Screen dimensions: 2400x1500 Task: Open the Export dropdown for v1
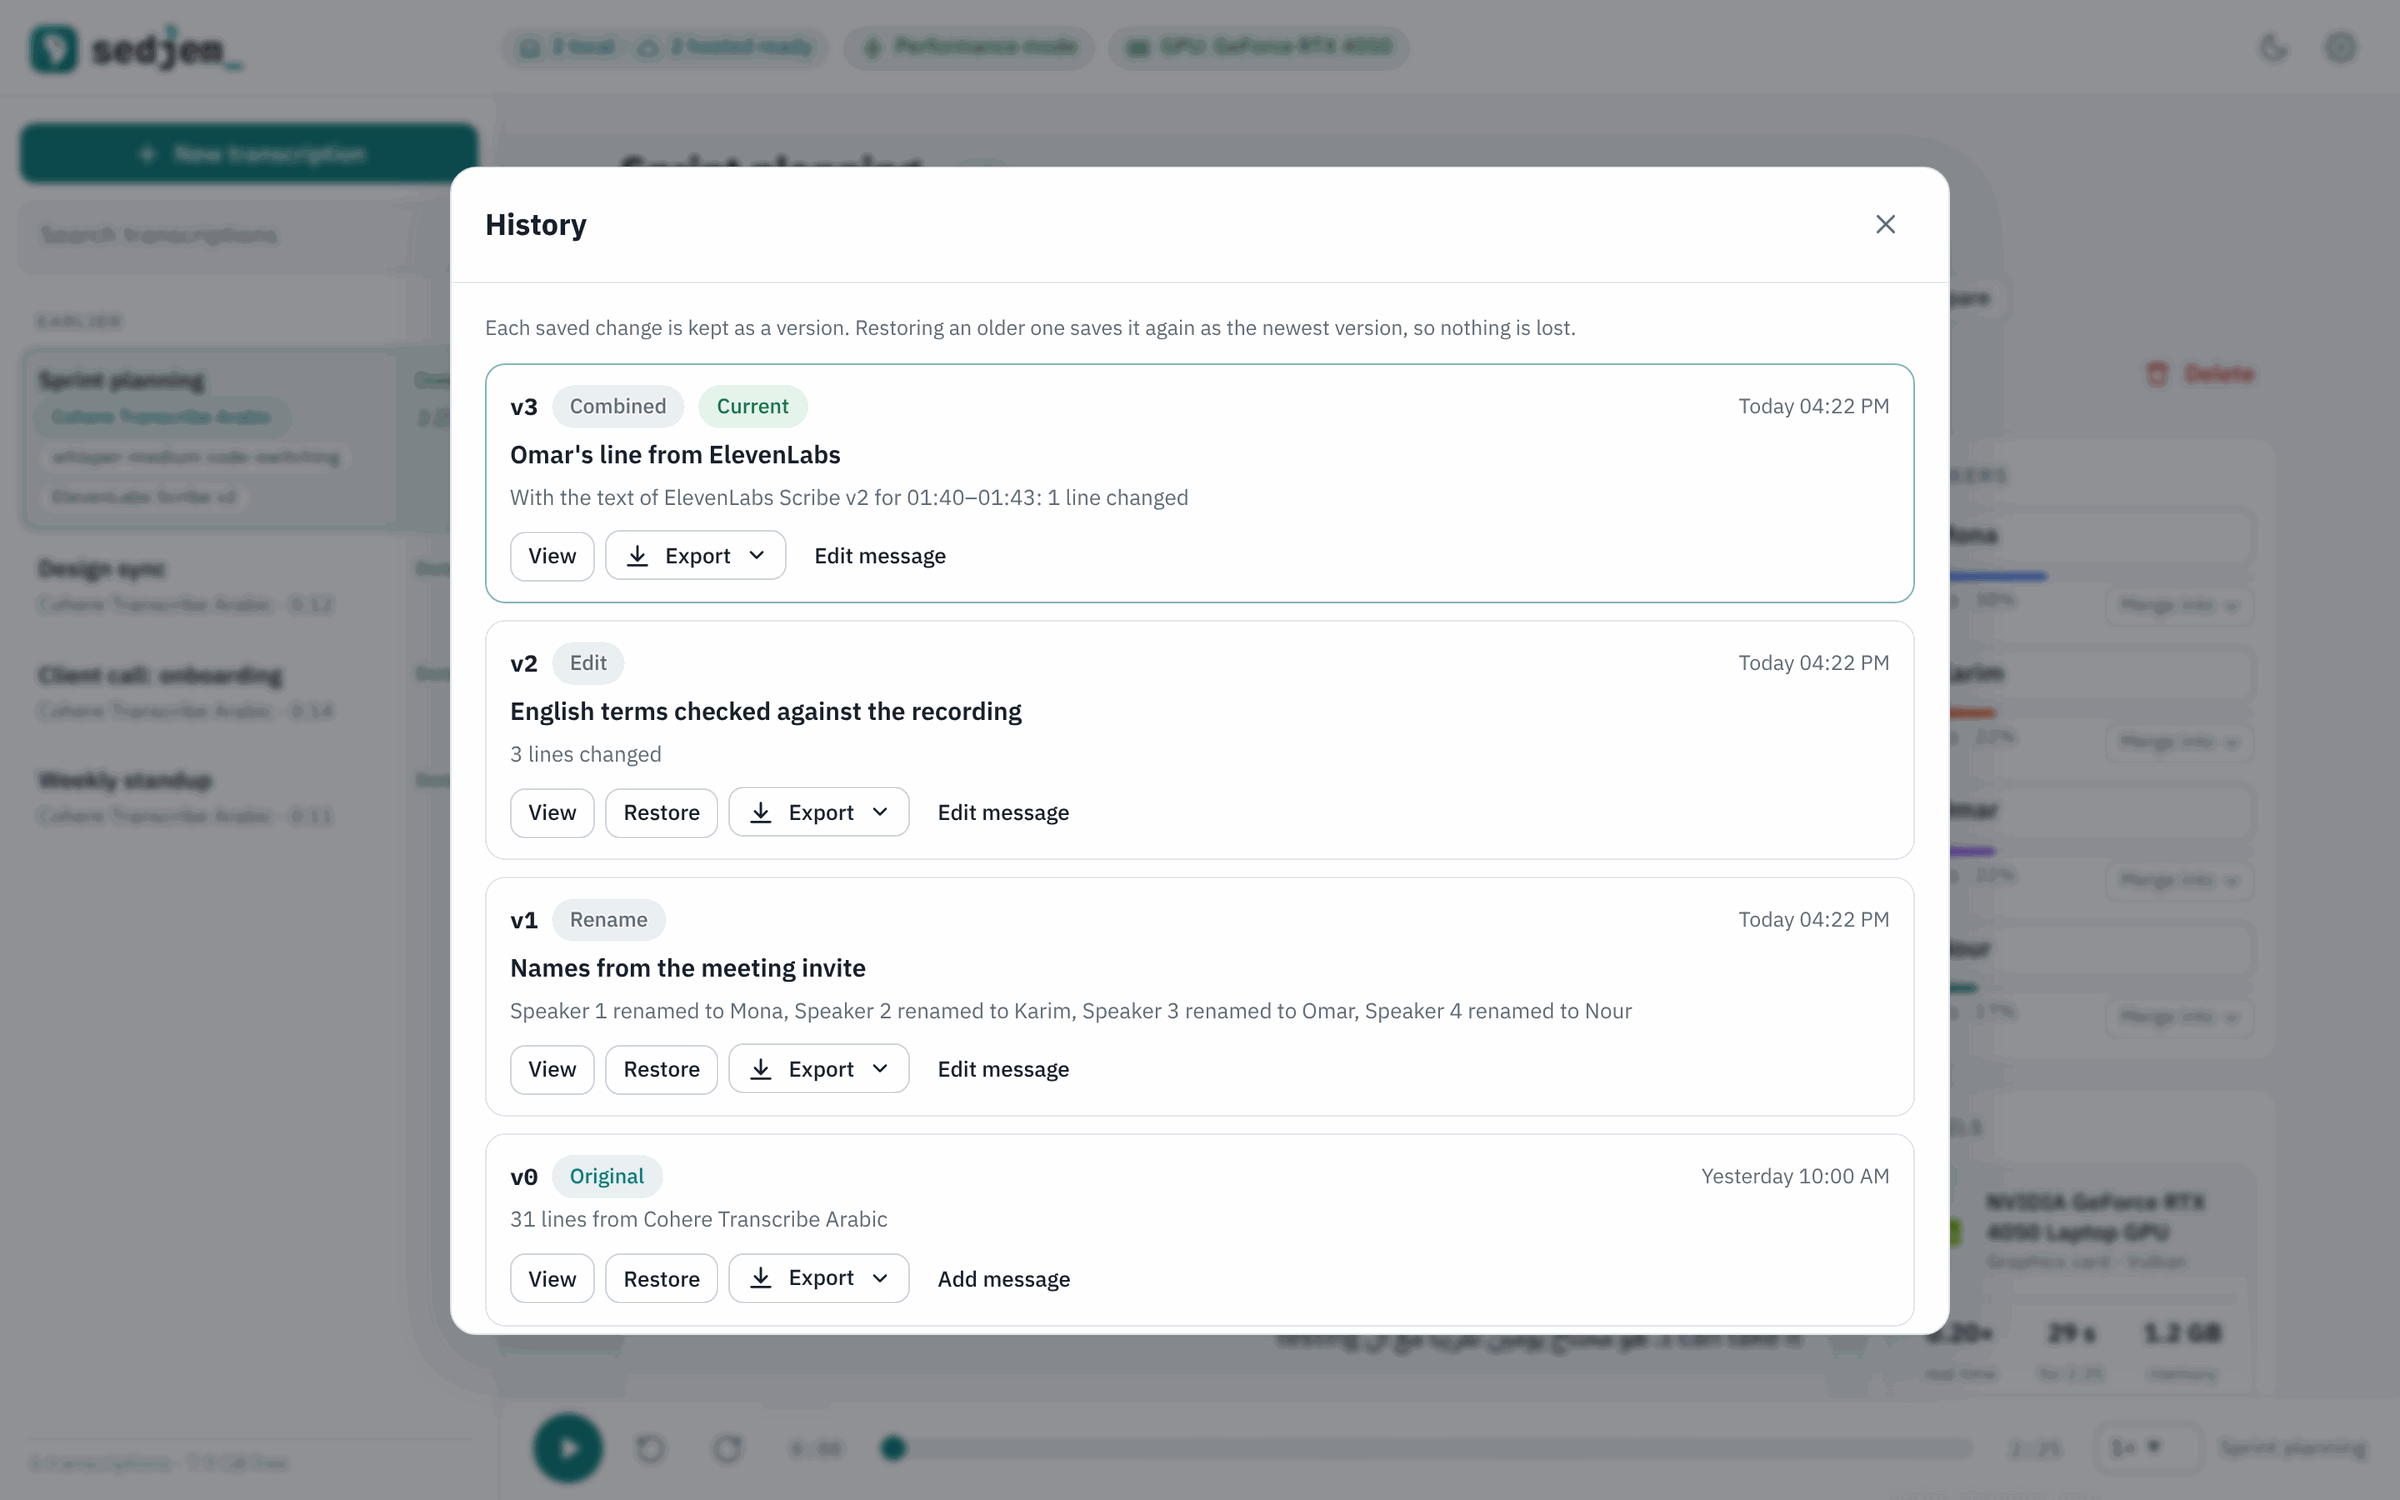tap(818, 1069)
